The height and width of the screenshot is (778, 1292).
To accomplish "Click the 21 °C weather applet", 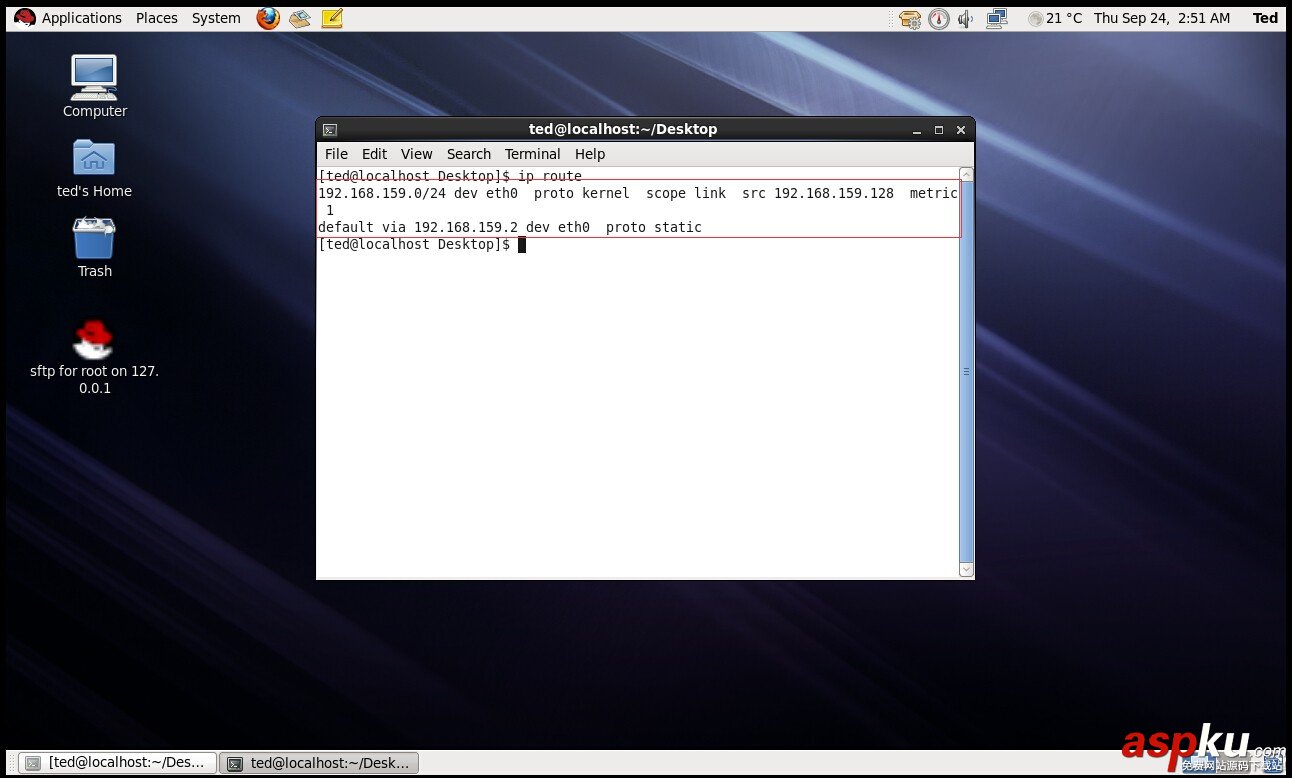I will pyautogui.click(x=1055, y=18).
